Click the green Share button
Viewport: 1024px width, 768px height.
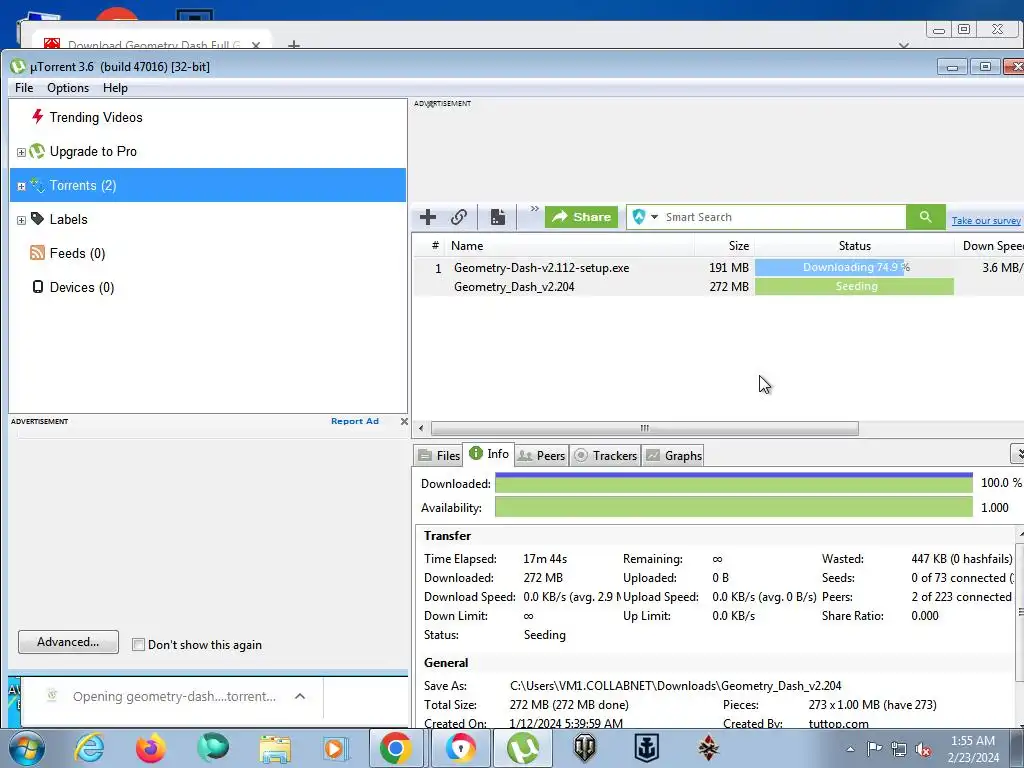point(581,217)
